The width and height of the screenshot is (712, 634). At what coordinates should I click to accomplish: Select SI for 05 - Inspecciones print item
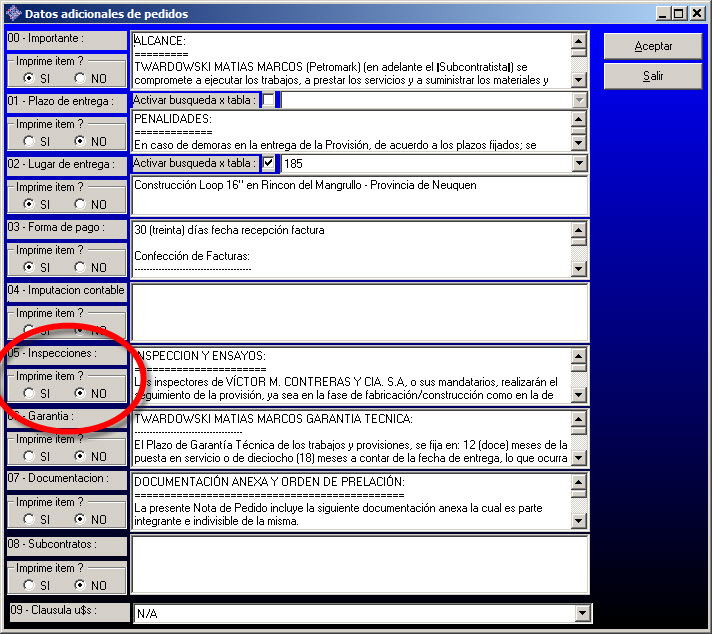point(30,394)
